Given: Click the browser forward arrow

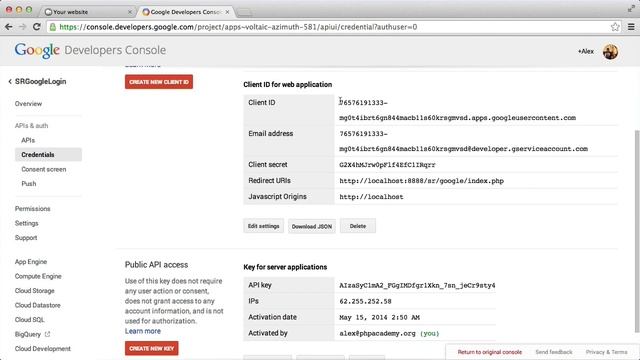Looking at the screenshot, I should [22, 27].
